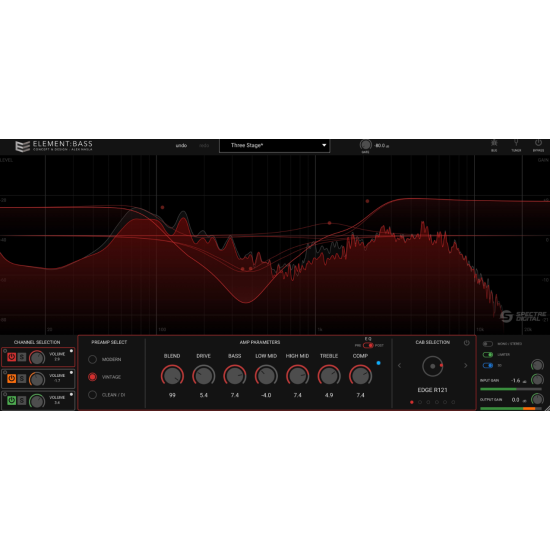The width and height of the screenshot is (550, 550).
Task: Click the Bug report icon
Action: pyautogui.click(x=494, y=143)
